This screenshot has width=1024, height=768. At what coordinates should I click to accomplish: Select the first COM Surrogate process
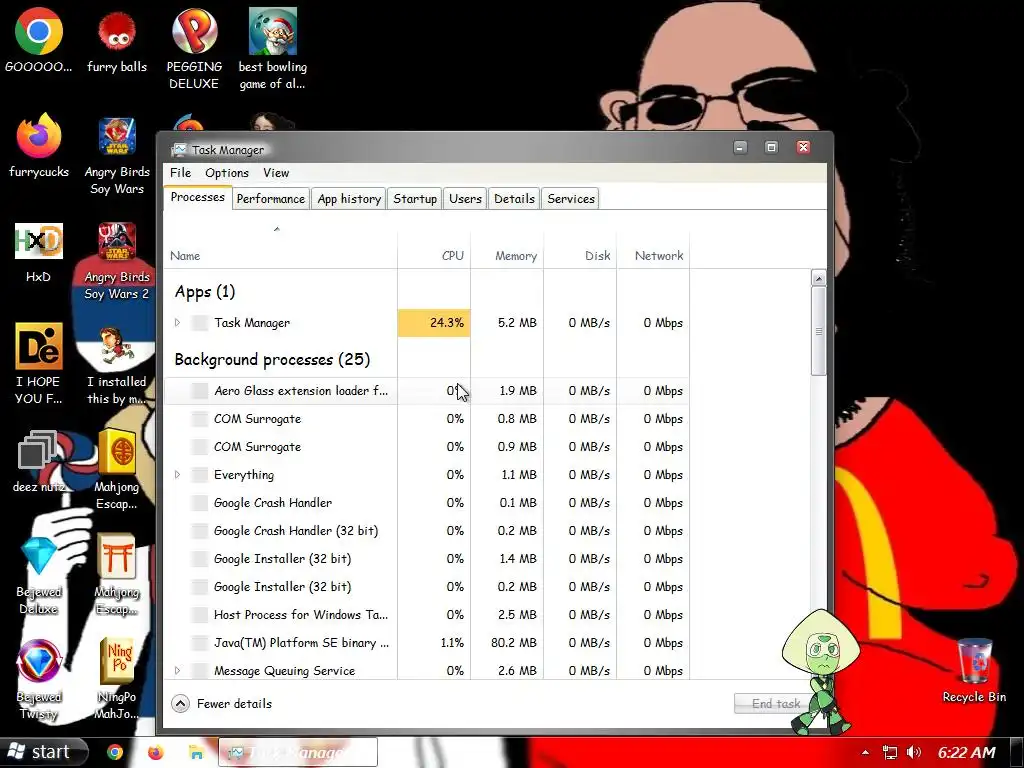(x=426, y=419)
